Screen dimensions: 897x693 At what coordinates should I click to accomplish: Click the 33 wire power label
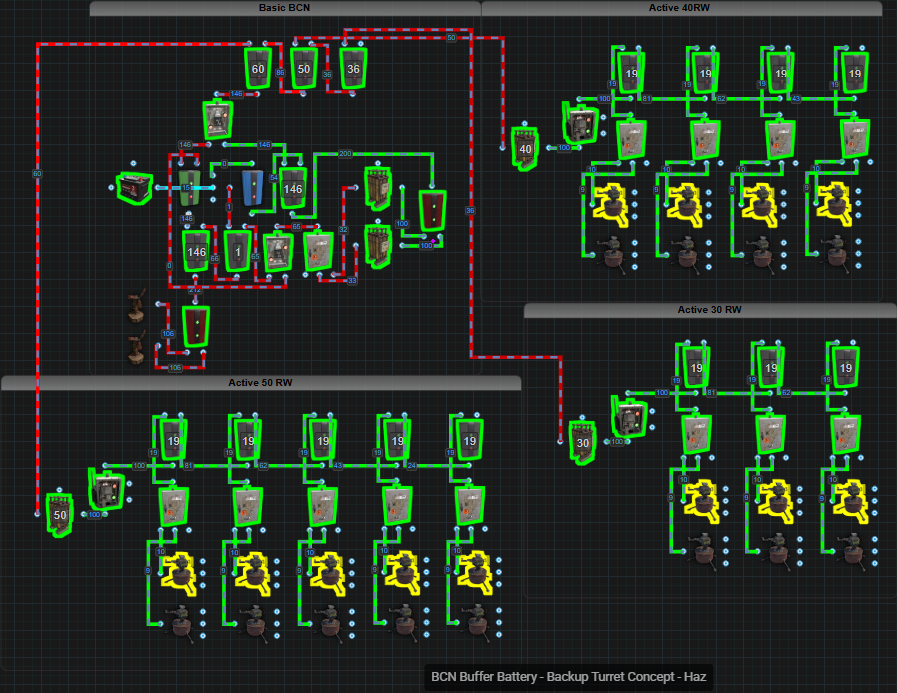(x=352, y=280)
